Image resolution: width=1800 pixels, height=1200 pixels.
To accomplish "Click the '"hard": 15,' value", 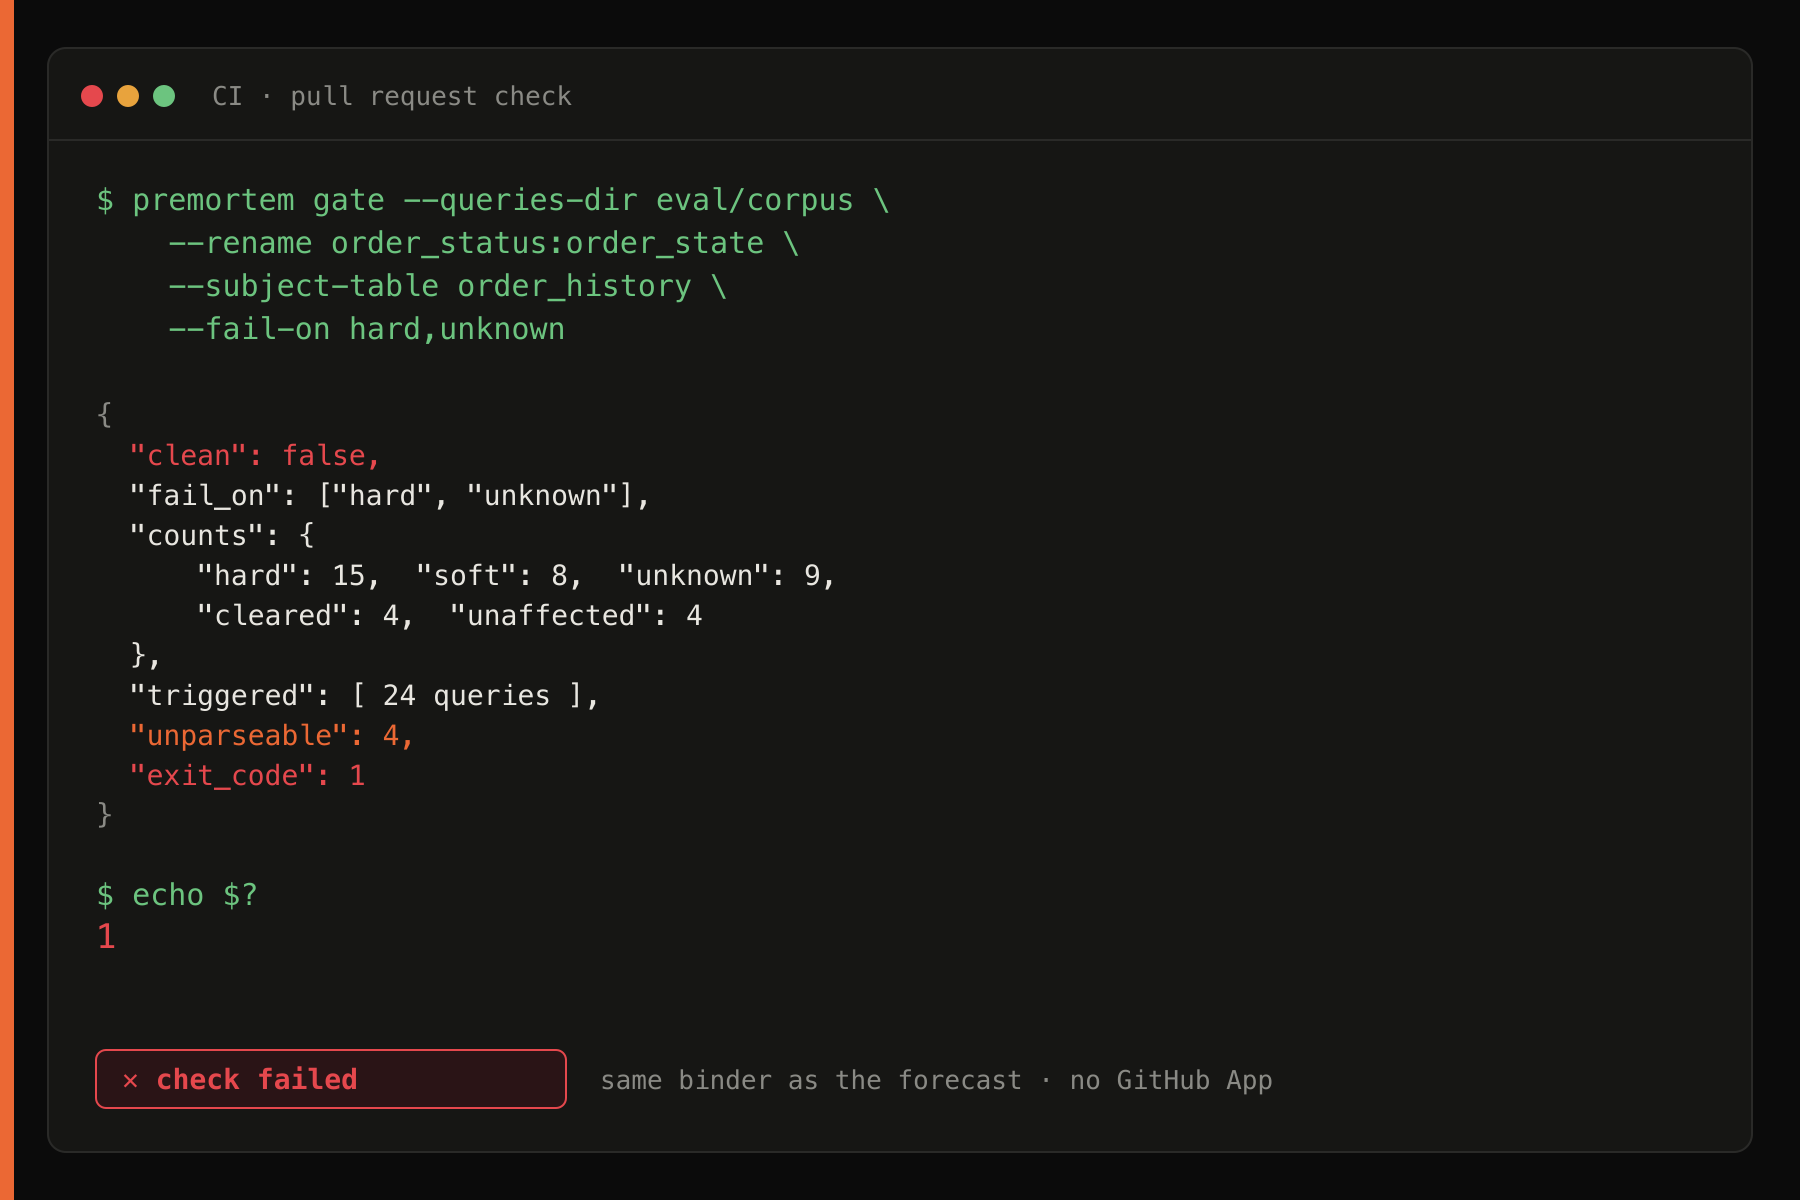I will (x=289, y=575).
